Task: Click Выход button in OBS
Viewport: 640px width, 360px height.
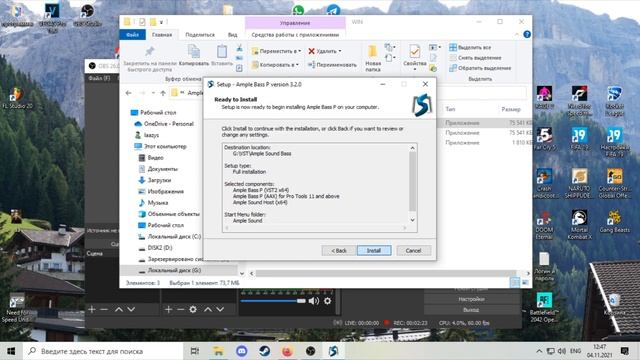Action: click(x=471, y=310)
